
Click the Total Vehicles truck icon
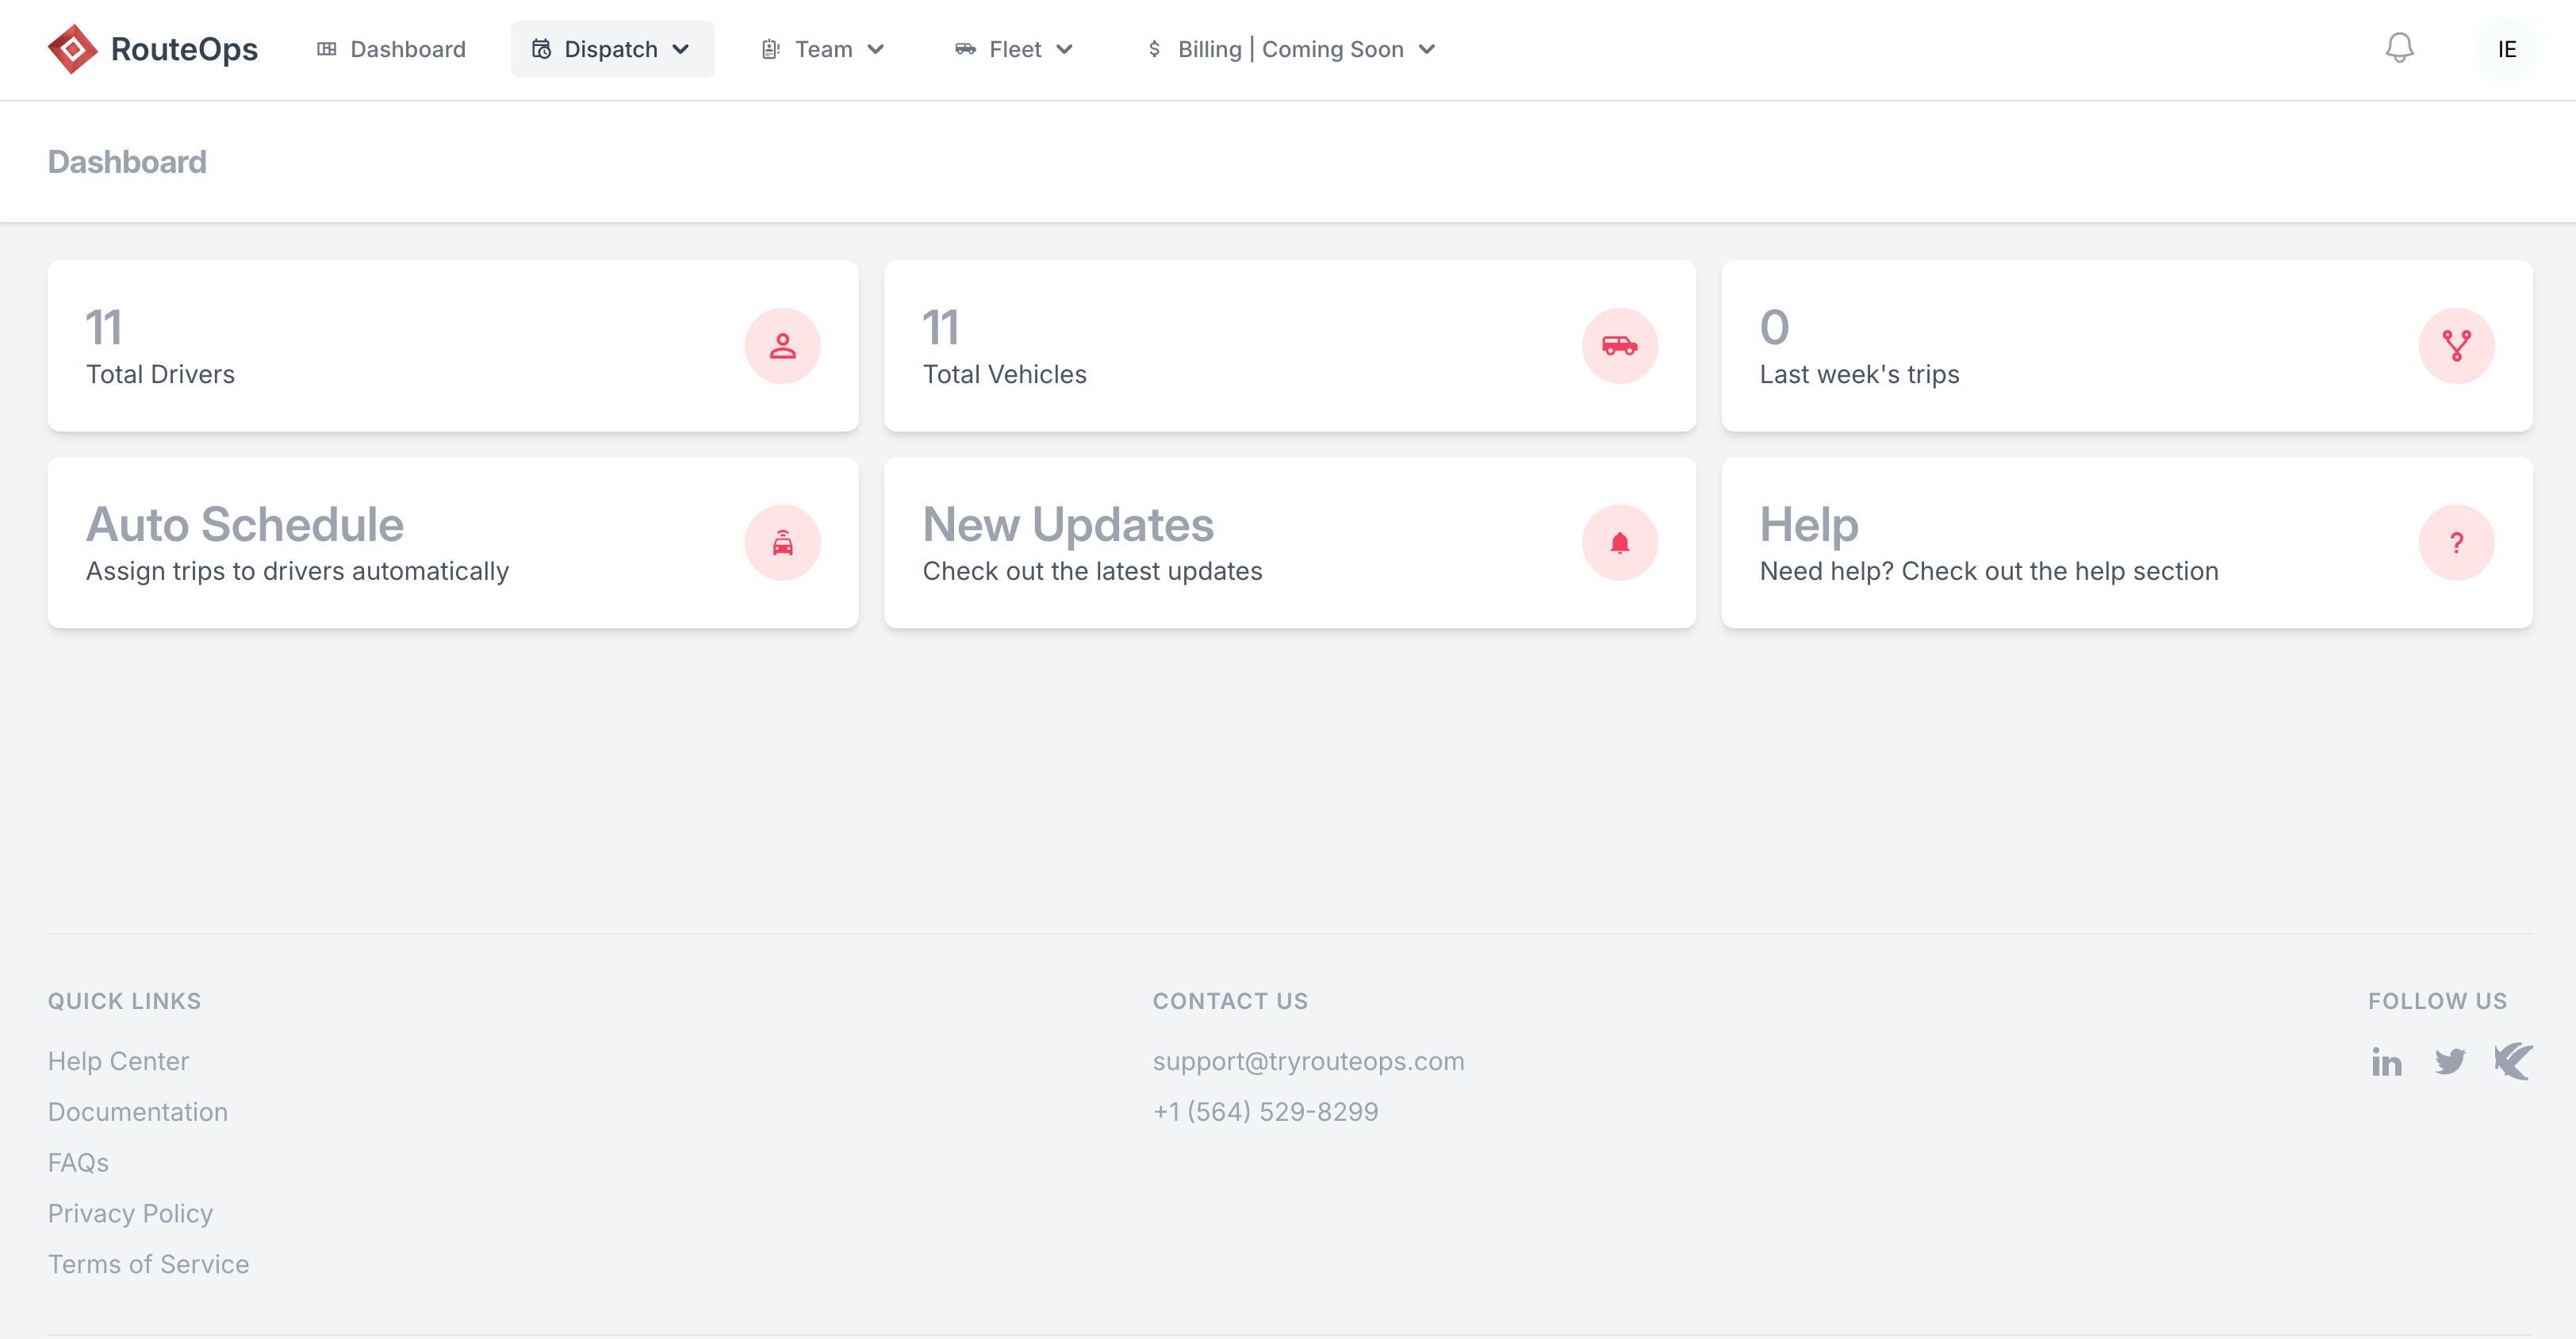click(x=1619, y=346)
